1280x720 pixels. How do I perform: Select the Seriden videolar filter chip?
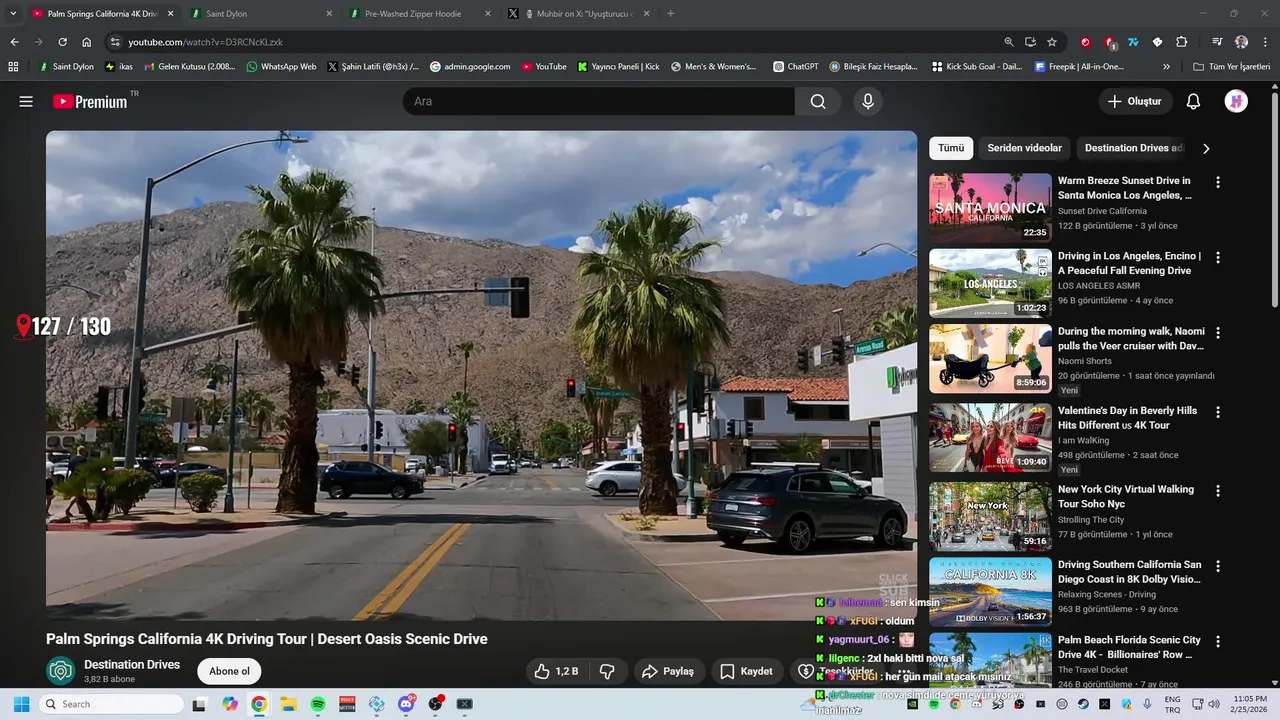pyautogui.click(x=1025, y=148)
